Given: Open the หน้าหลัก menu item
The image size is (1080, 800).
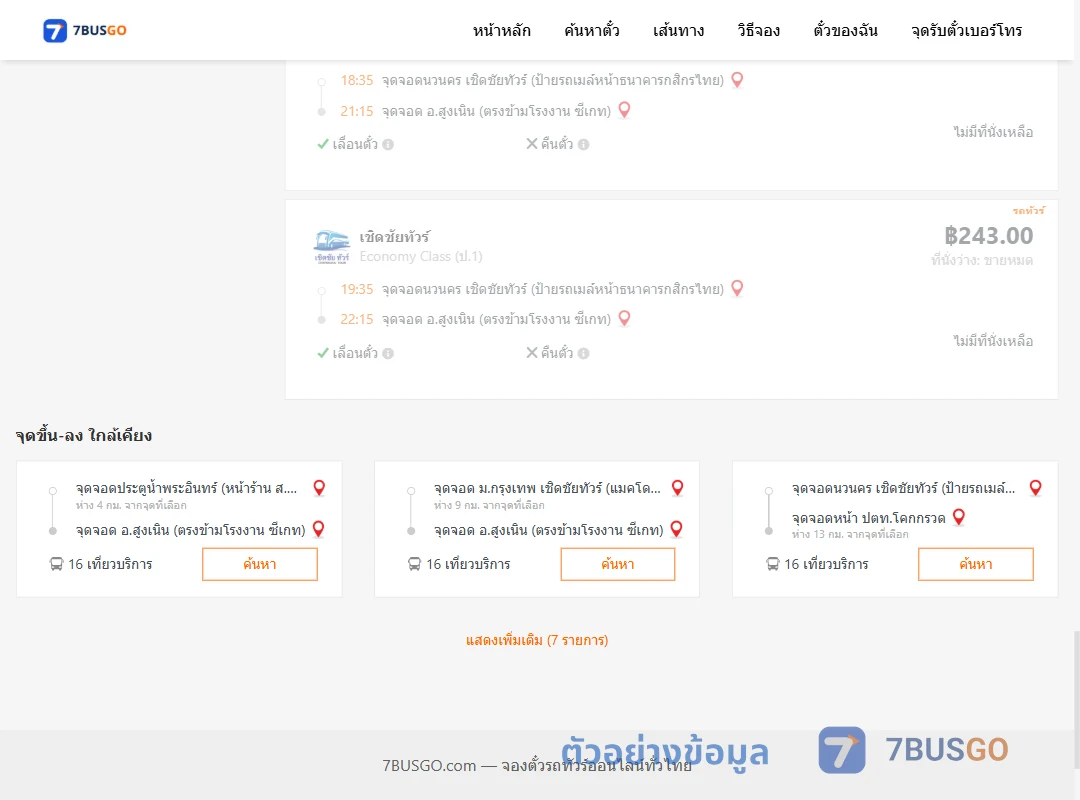Looking at the screenshot, I should [501, 30].
